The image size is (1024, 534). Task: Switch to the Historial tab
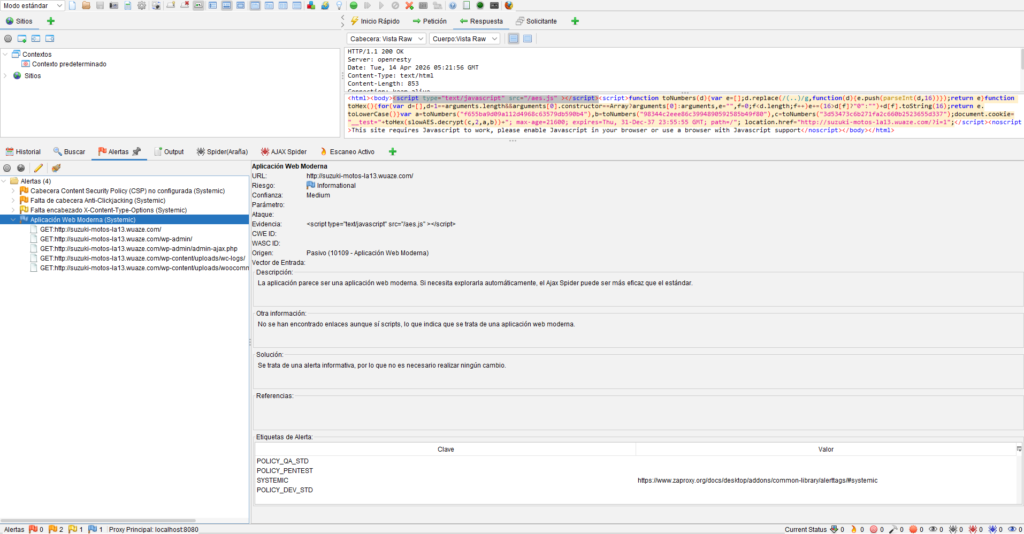23,151
